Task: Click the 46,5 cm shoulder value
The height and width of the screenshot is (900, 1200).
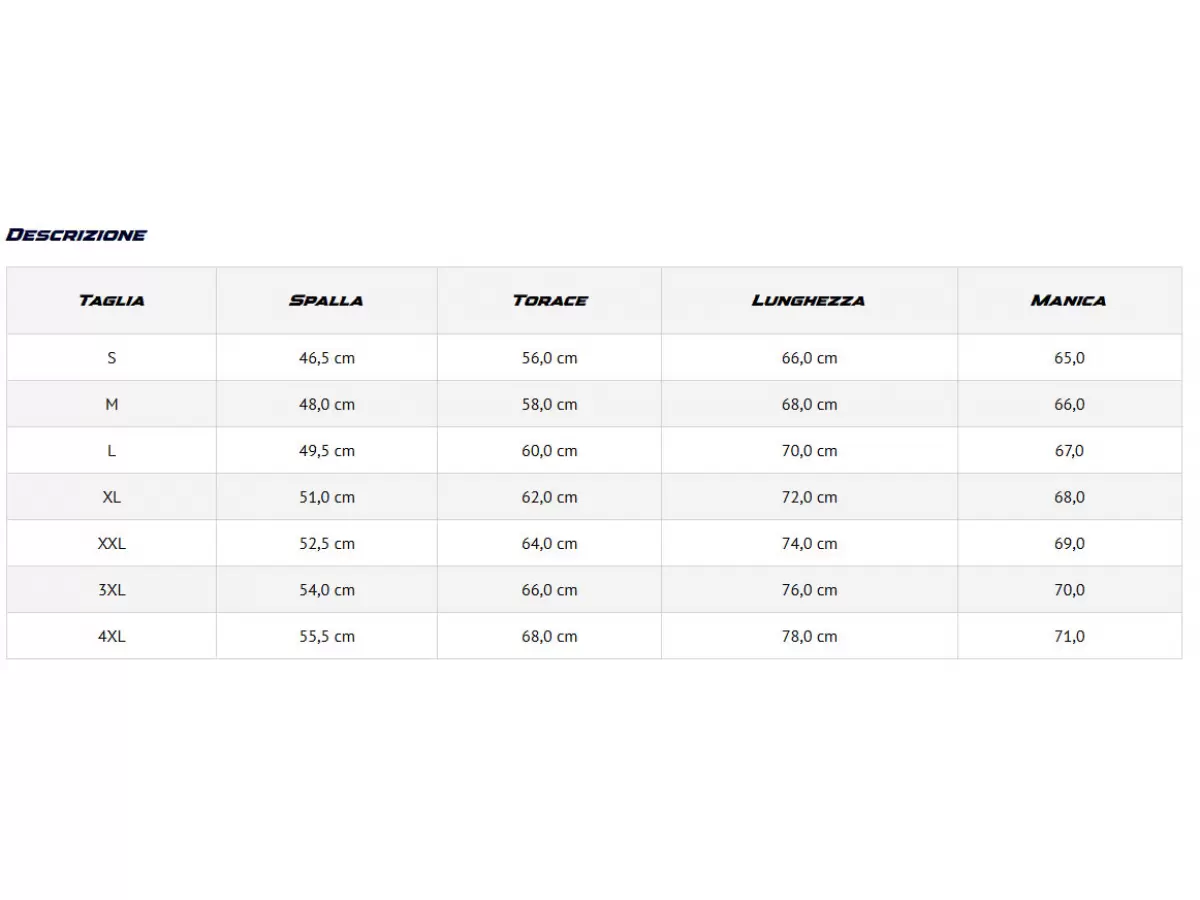Action: (x=327, y=358)
